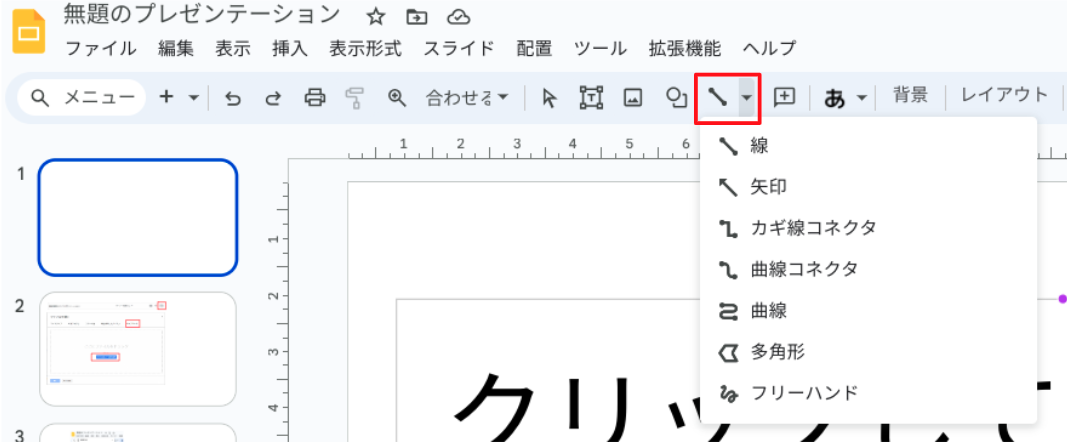Select the text box tool
Image resolution: width=1067 pixels, height=444 pixels.
click(x=591, y=98)
